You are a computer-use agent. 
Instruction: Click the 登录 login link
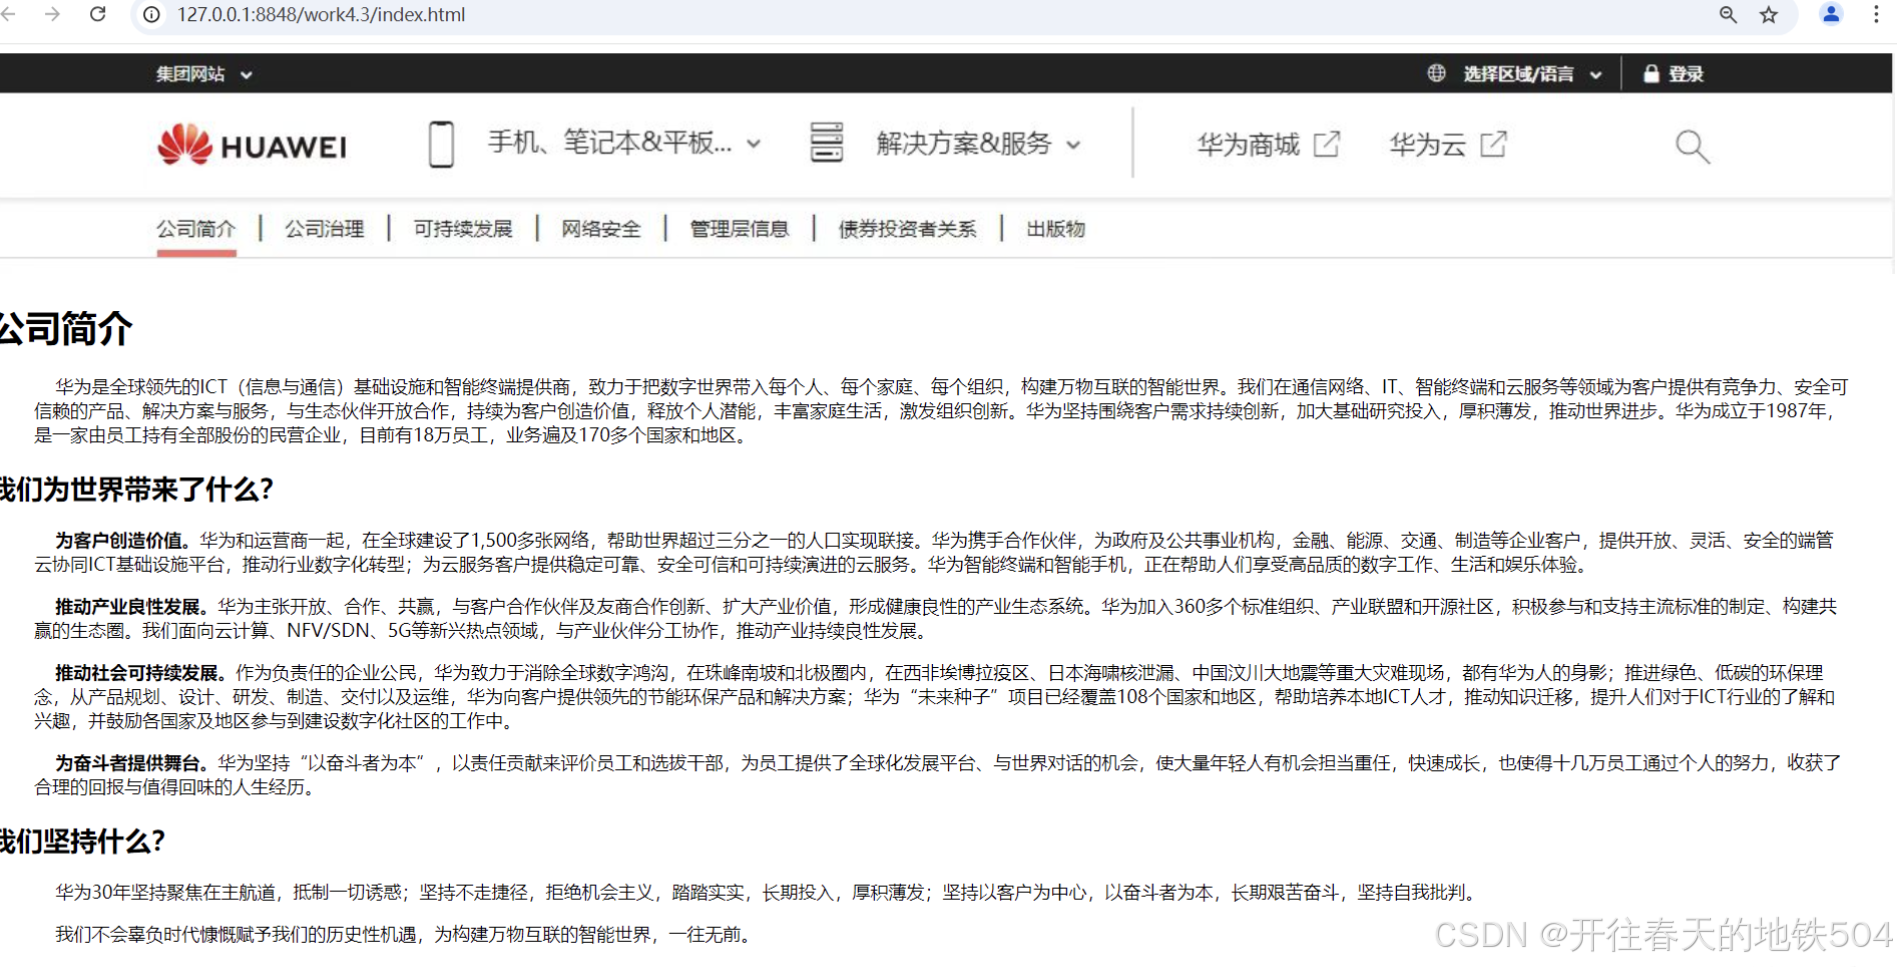[1686, 74]
